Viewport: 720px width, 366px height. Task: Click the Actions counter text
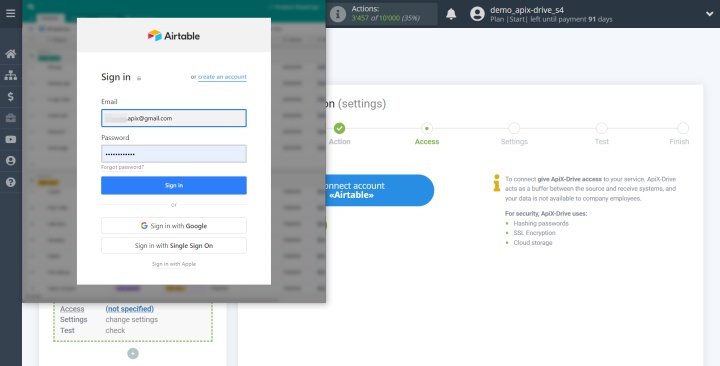coord(386,18)
